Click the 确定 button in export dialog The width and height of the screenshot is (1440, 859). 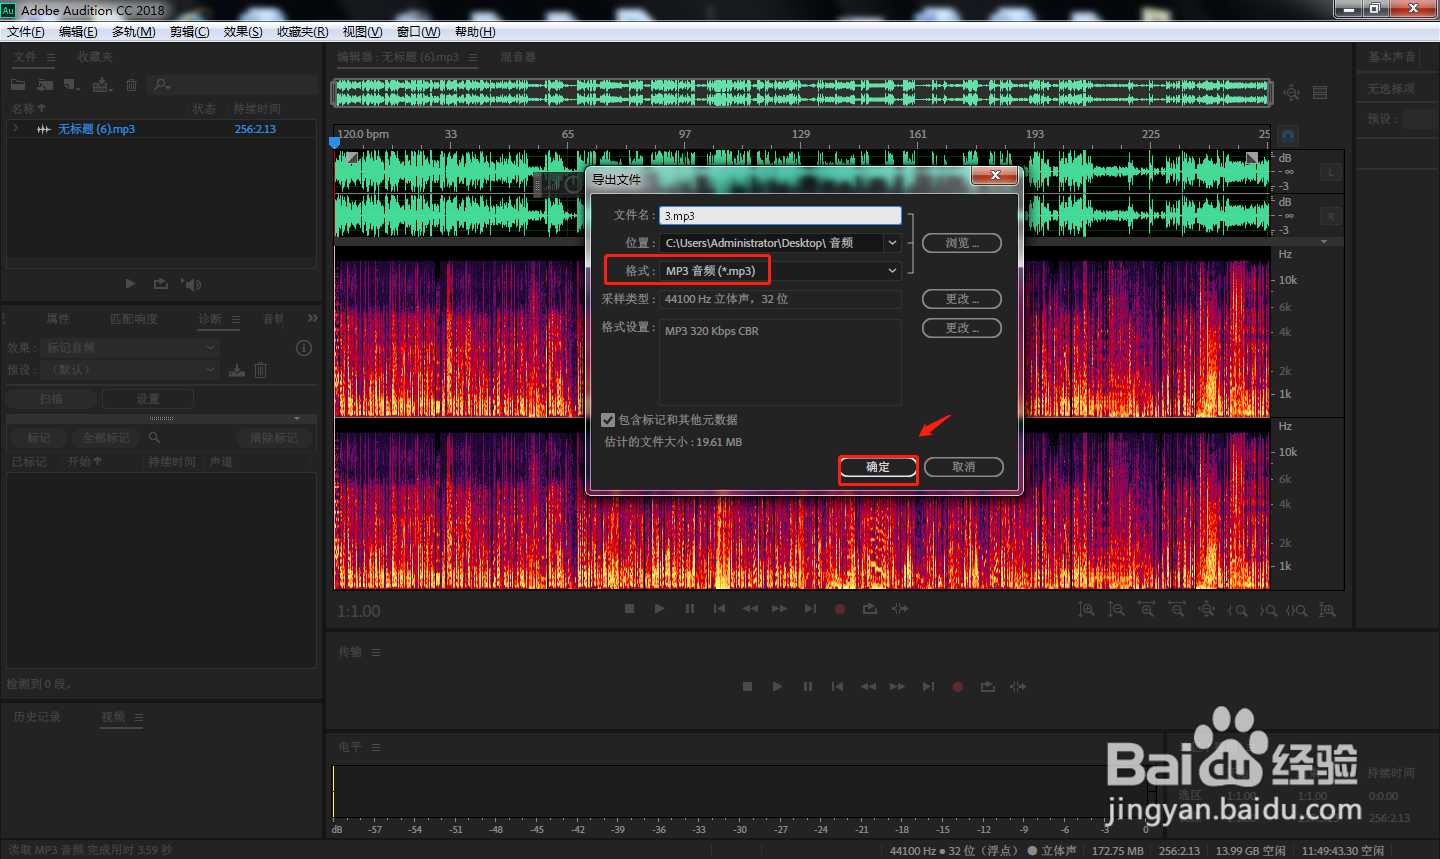point(878,467)
